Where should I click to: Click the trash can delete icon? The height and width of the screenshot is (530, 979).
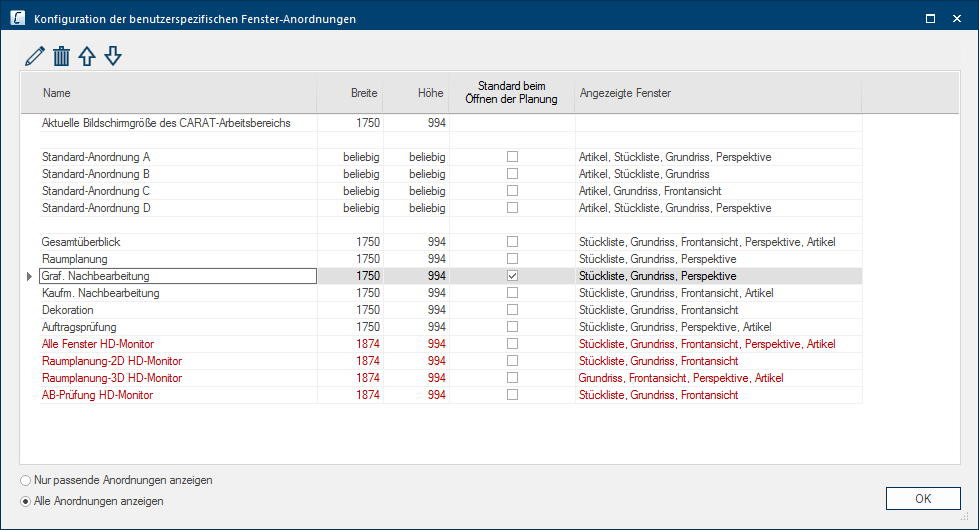click(61, 57)
